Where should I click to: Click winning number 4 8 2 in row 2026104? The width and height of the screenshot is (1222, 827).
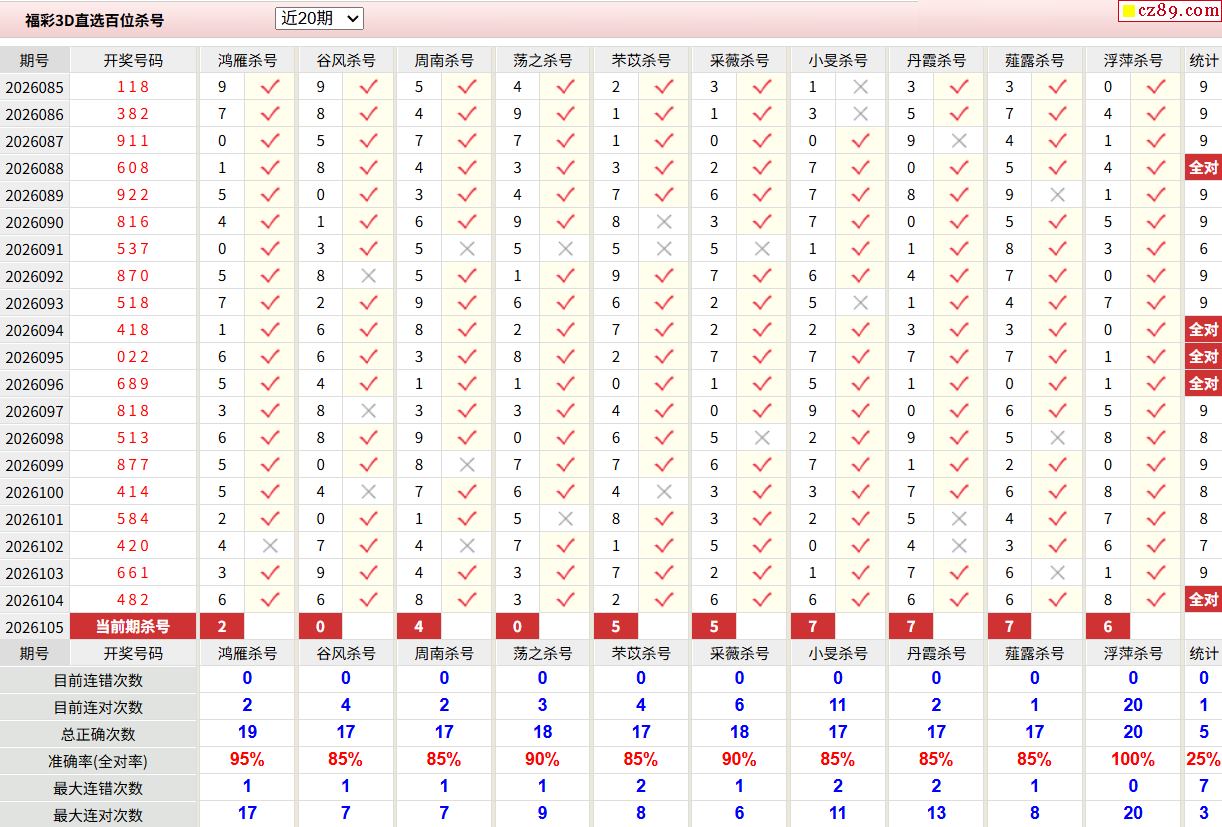(133, 600)
